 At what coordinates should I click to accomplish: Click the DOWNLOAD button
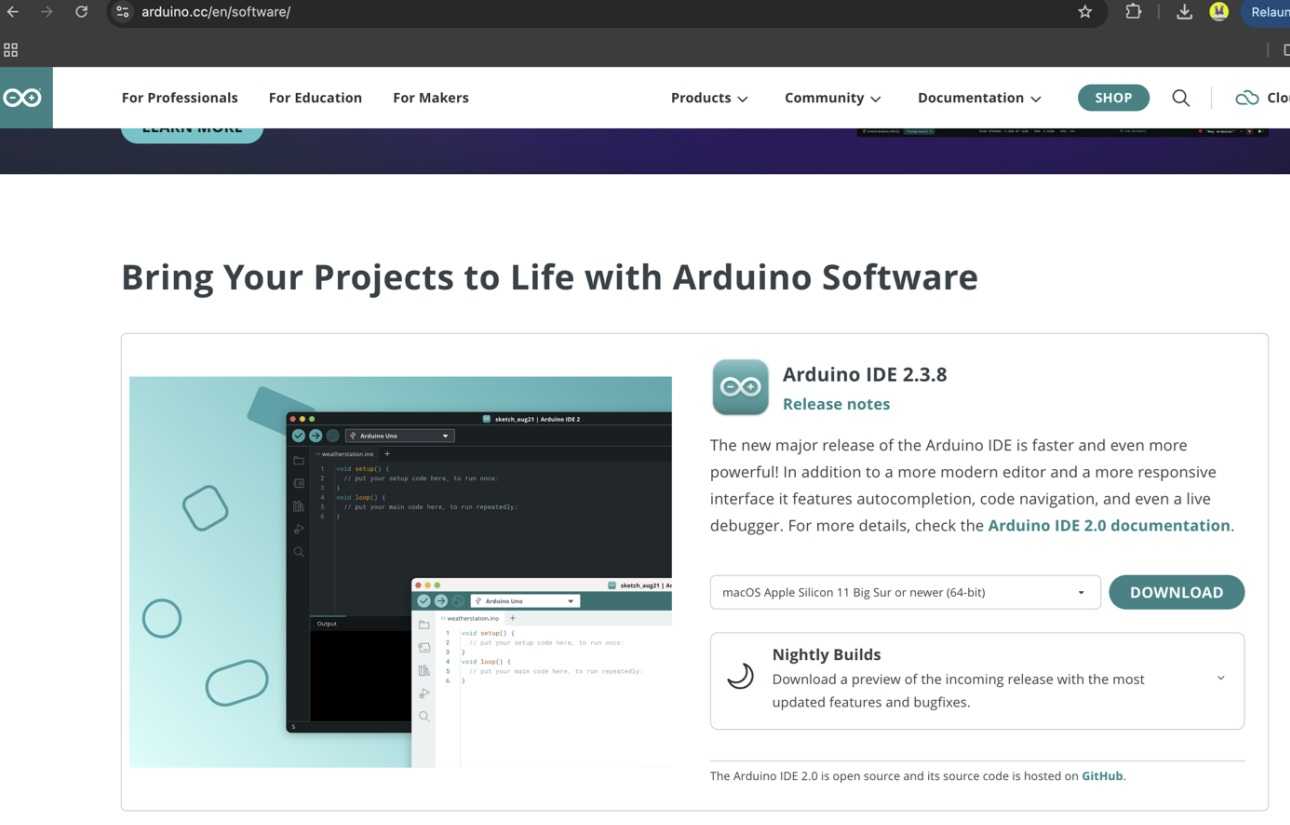(x=1177, y=592)
